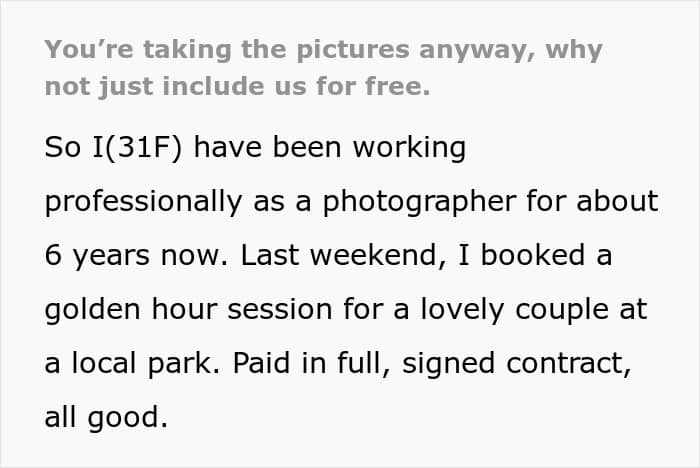Click the word "professionally" in the paragraph
Viewport: 700px width, 468px height.
(x=143, y=202)
